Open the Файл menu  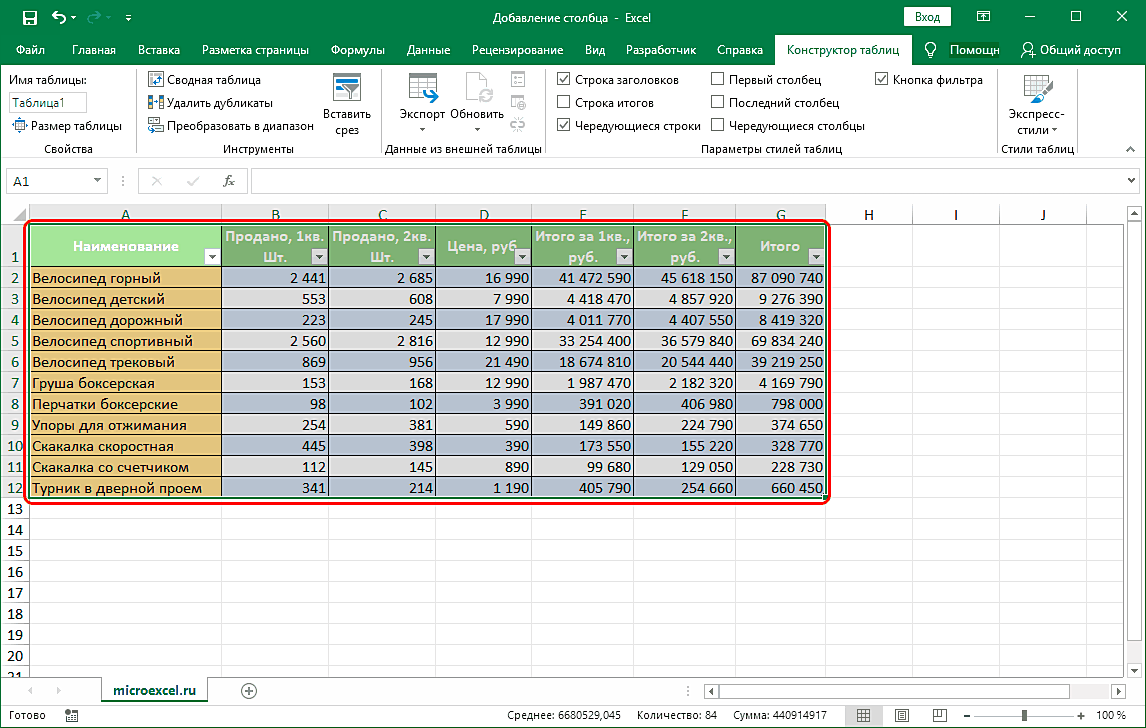pyautogui.click(x=30, y=50)
